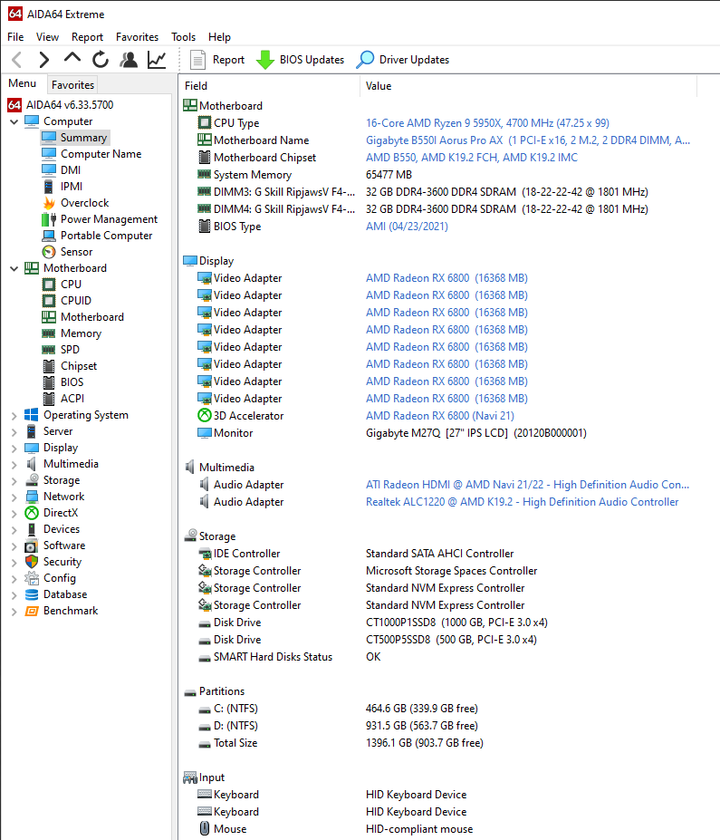Click the Chipset icon in tree
Screen dimensions: 720x840
pyautogui.click(x=49, y=366)
